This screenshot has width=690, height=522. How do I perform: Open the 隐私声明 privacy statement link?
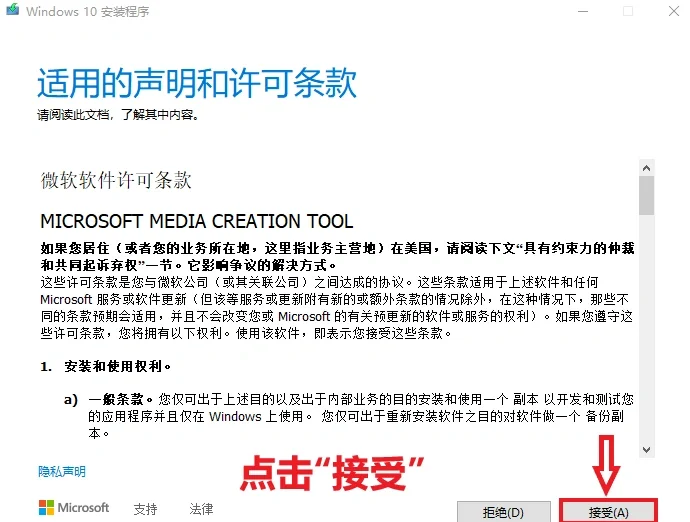pyautogui.click(x=62, y=471)
